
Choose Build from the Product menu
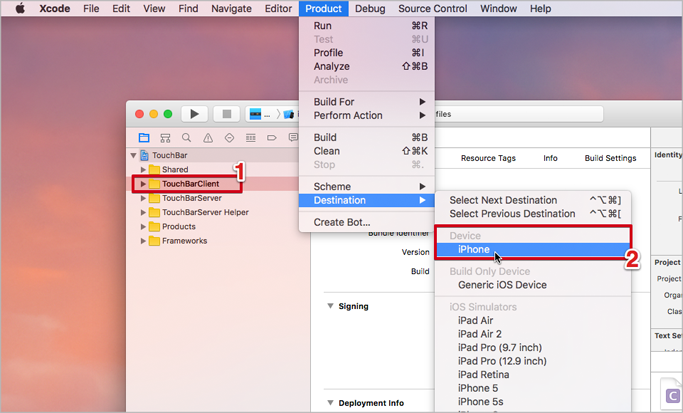[367, 137]
